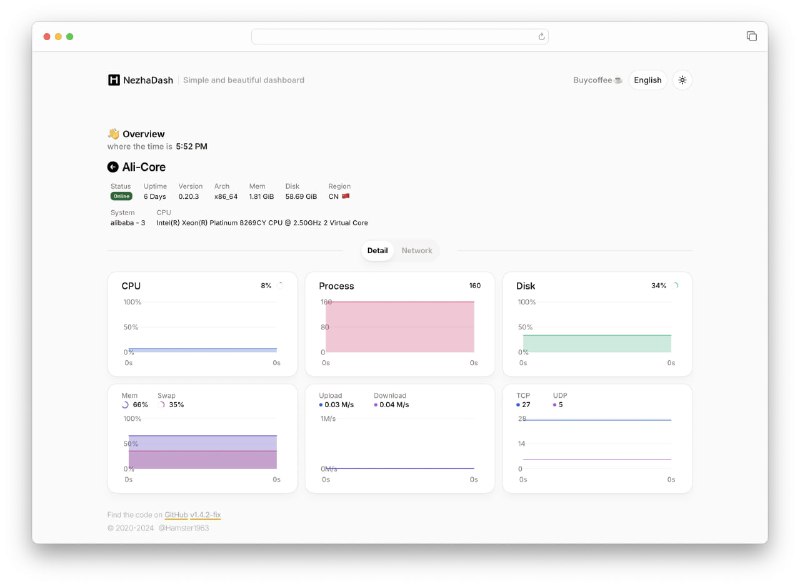Viewport: 800px width, 586px height.
Task: Open the English language dropdown
Action: point(647,80)
